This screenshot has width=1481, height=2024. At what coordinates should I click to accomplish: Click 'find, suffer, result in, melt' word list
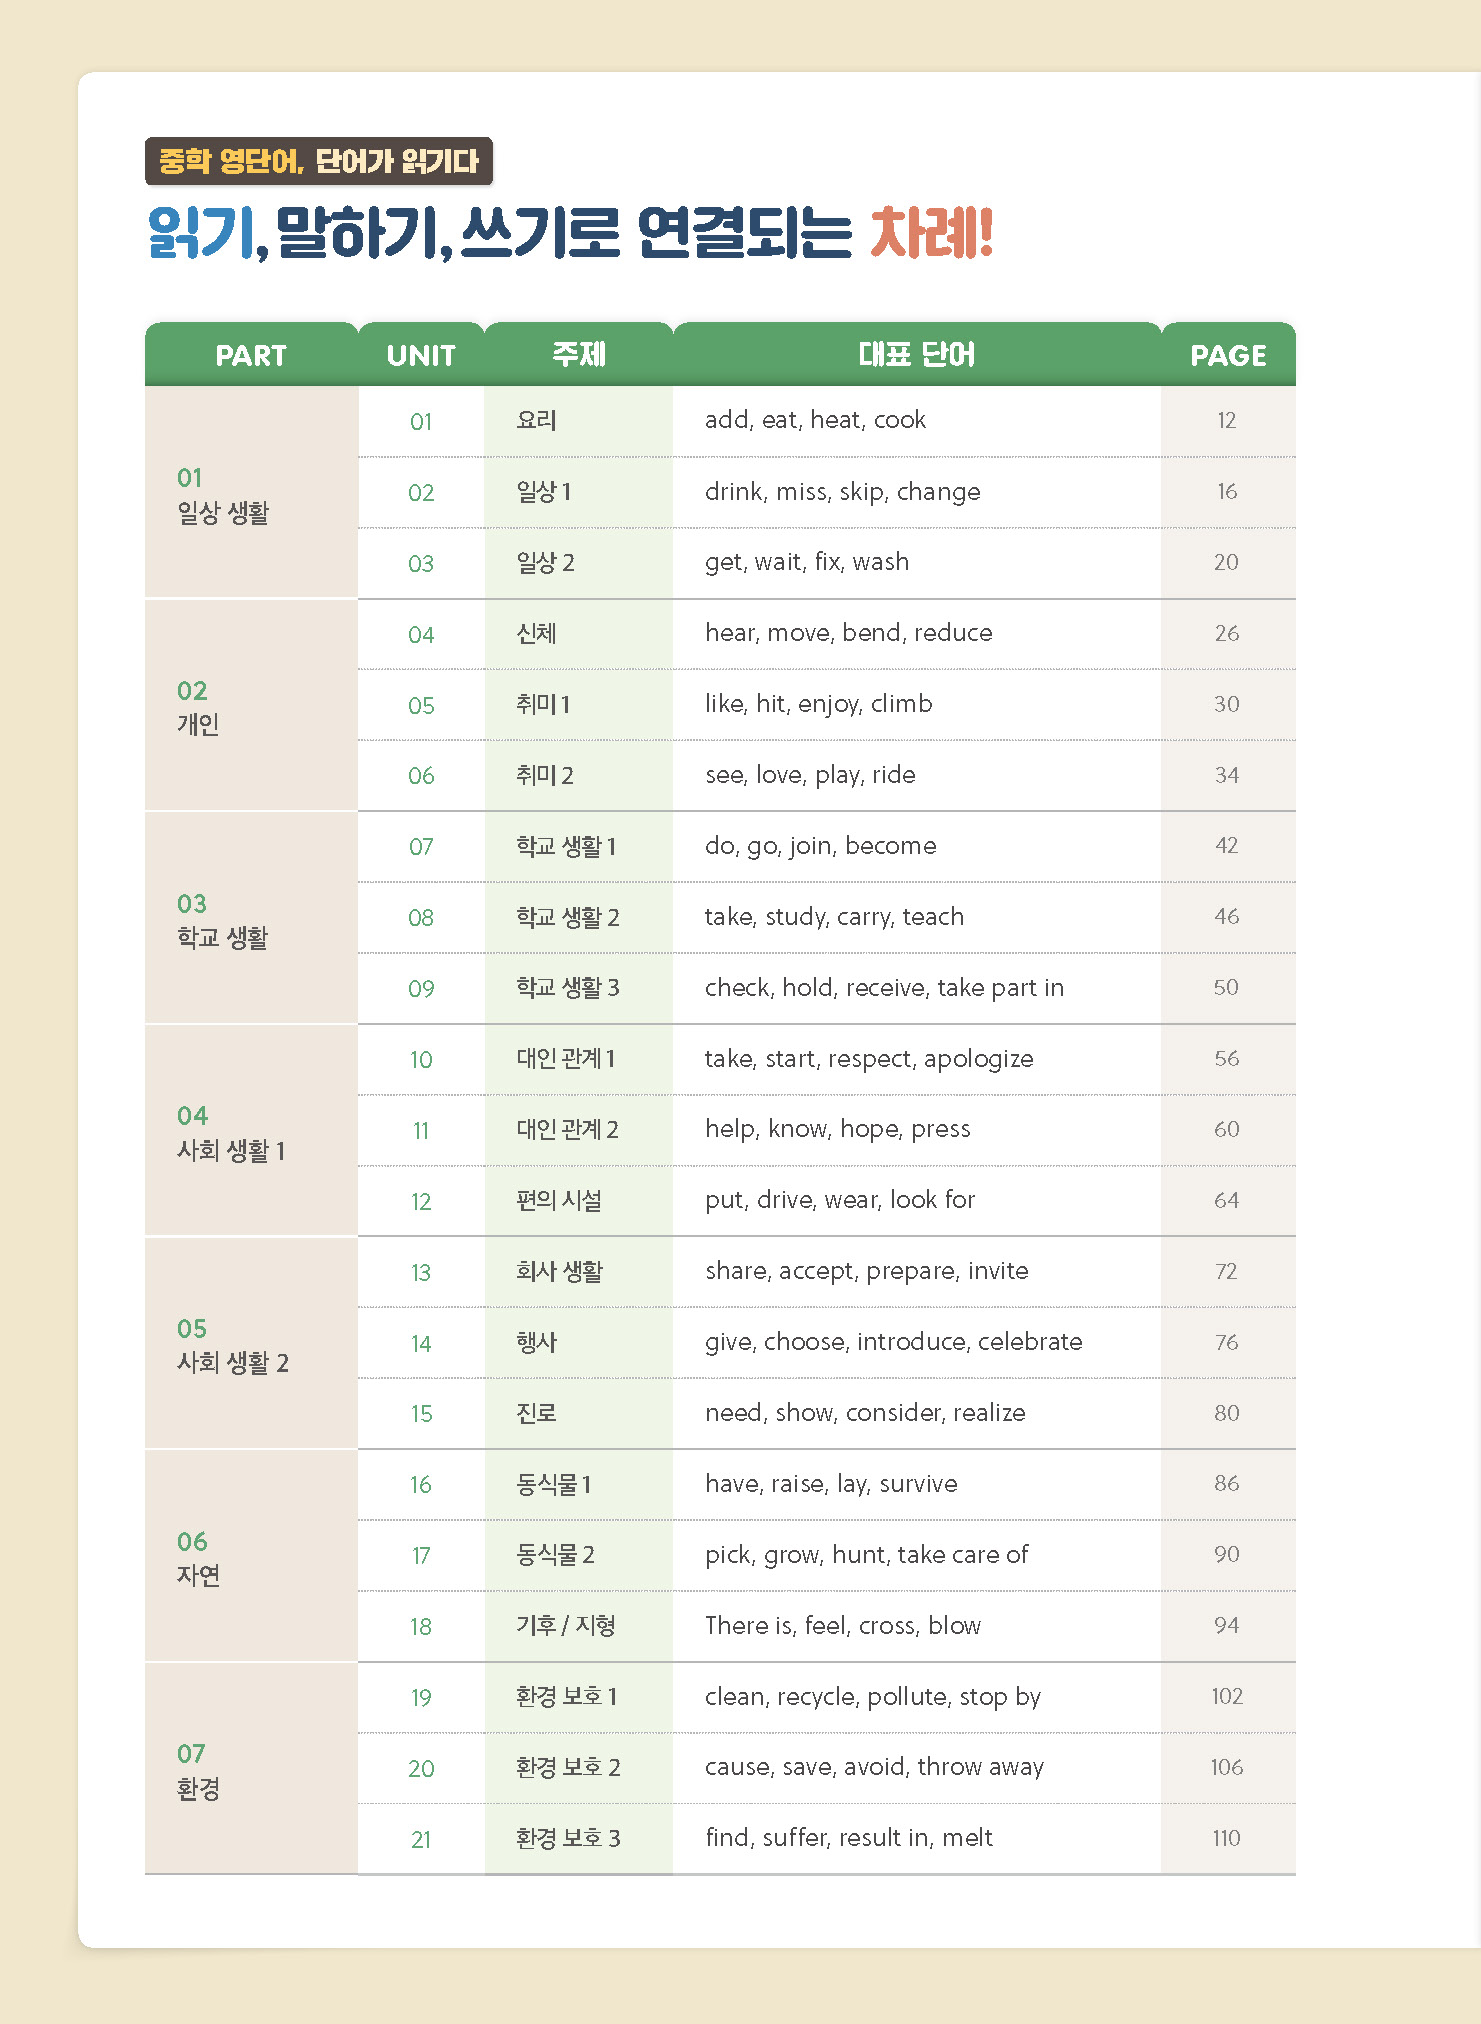(x=848, y=1838)
